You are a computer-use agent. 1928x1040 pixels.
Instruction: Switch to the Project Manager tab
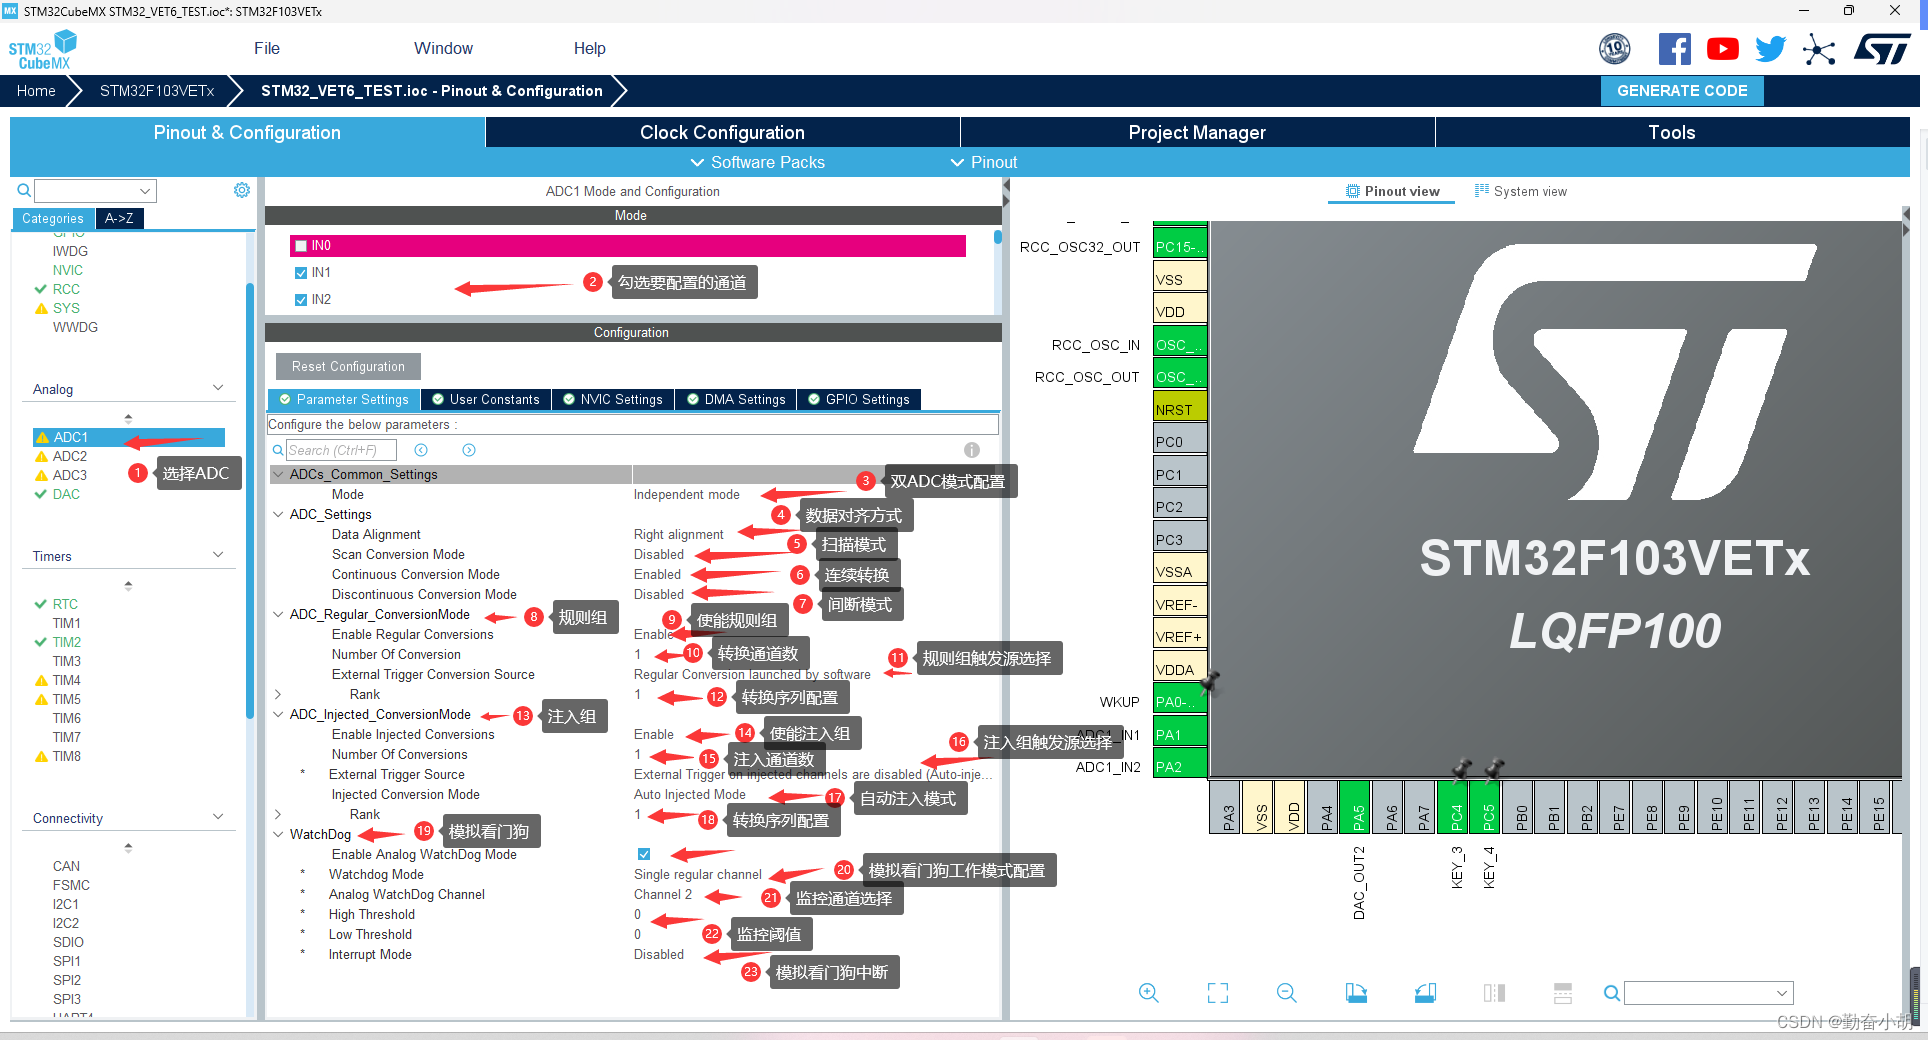tap(1197, 133)
